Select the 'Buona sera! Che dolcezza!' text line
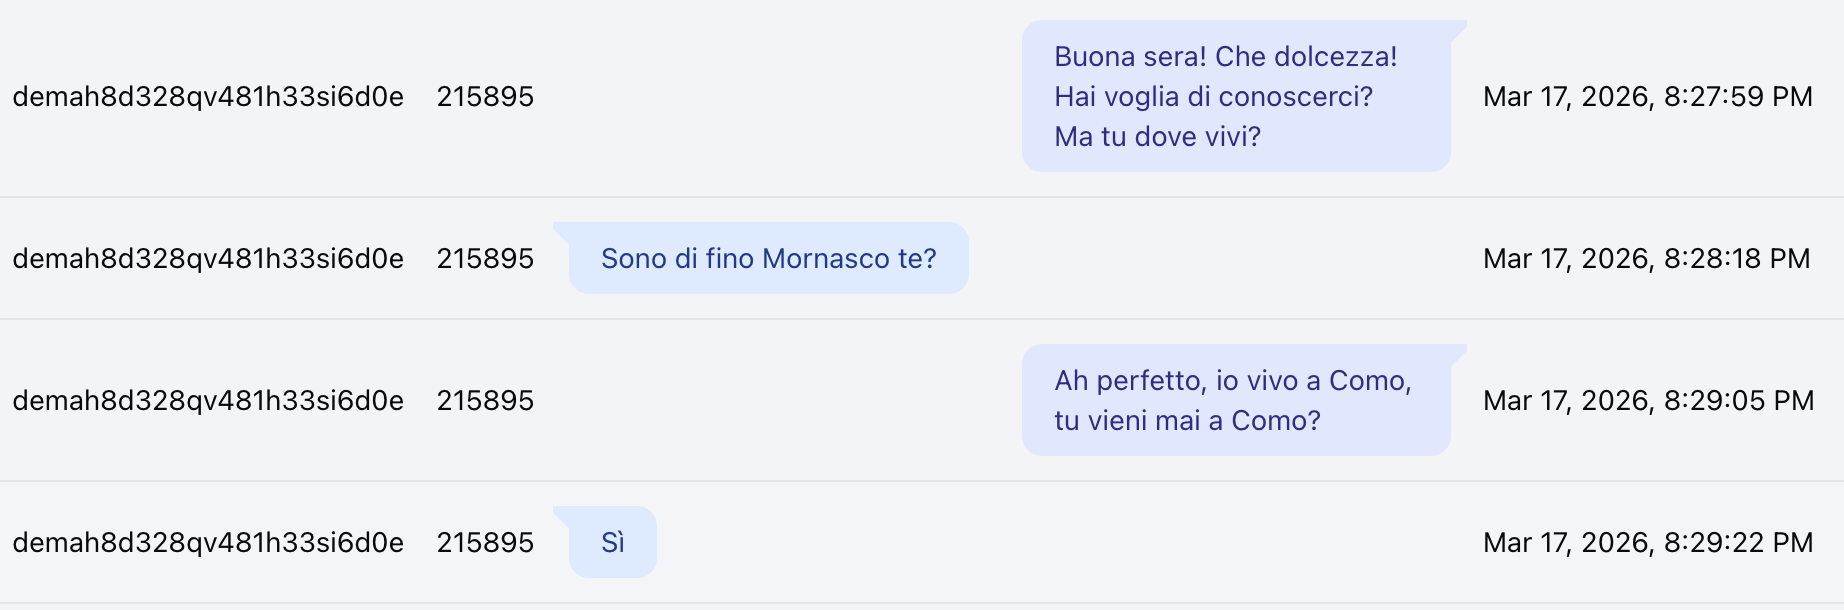 [1225, 57]
